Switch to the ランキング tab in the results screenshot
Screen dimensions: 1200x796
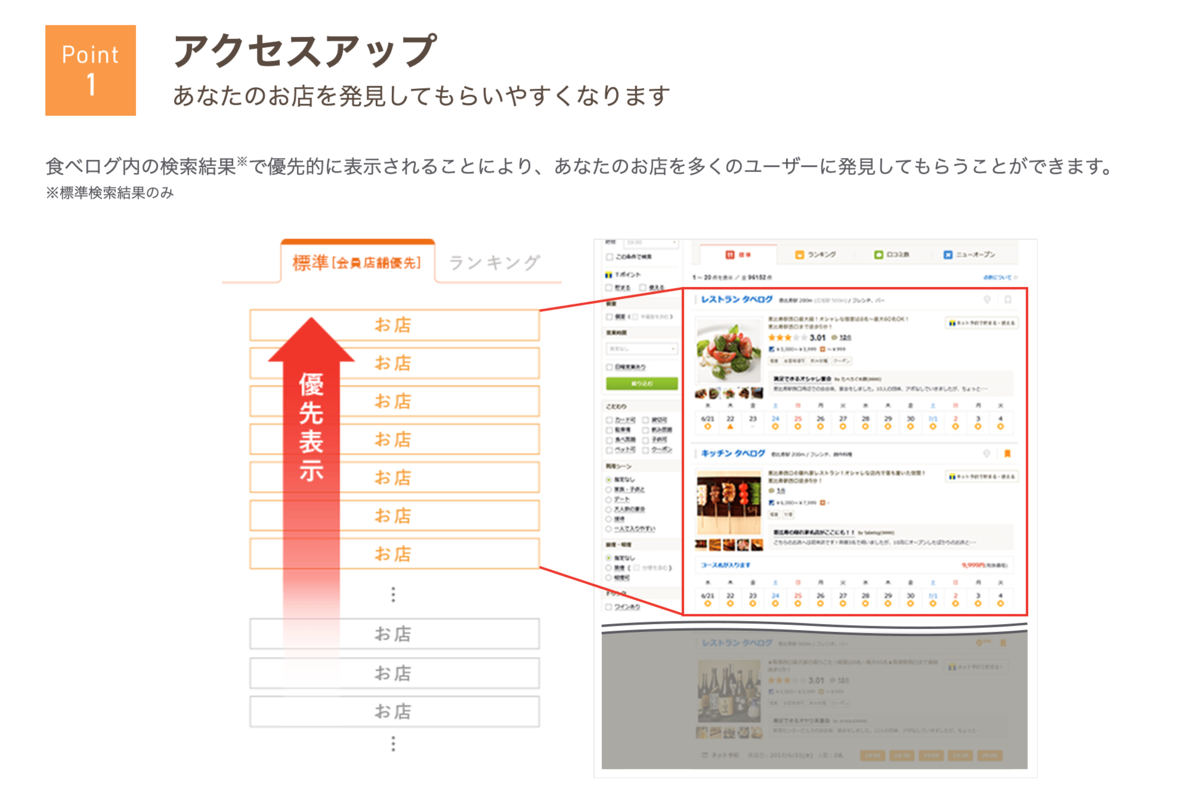point(815,255)
